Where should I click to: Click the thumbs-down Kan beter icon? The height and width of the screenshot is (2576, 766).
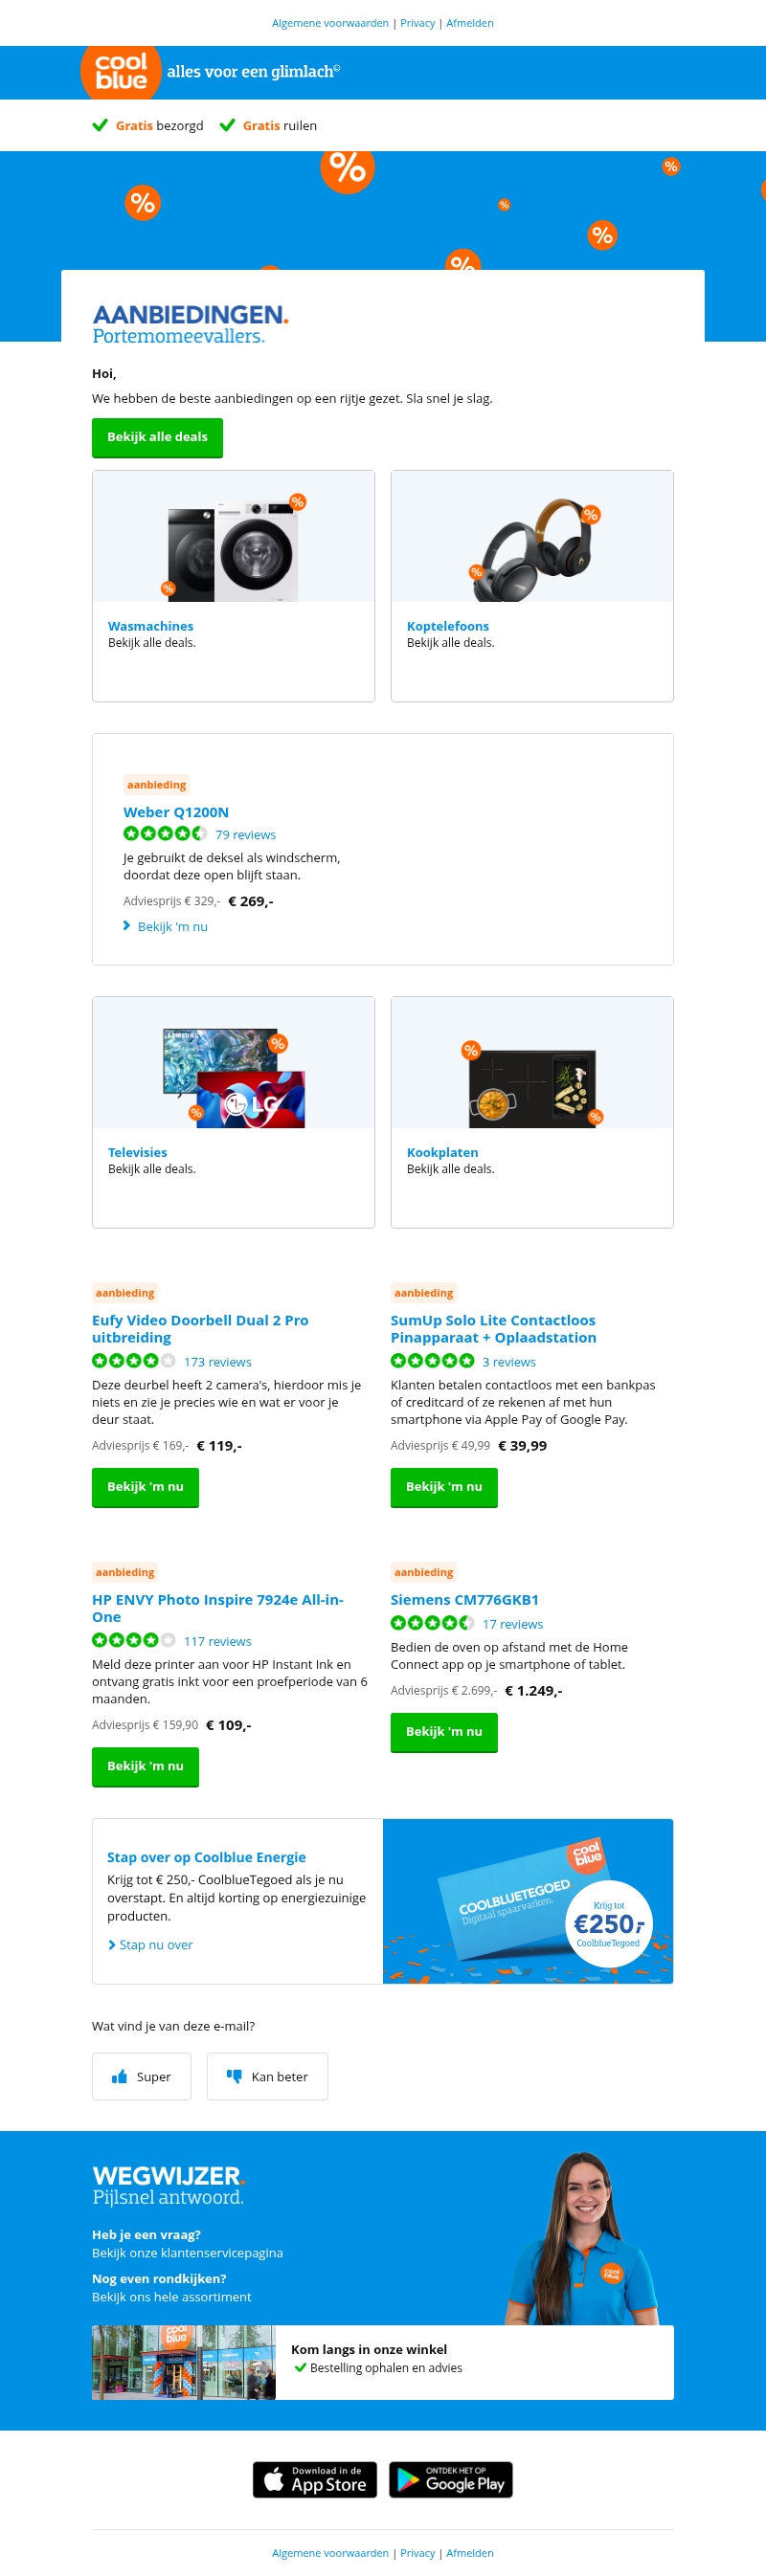pyautogui.click(x=234, y=2076)
